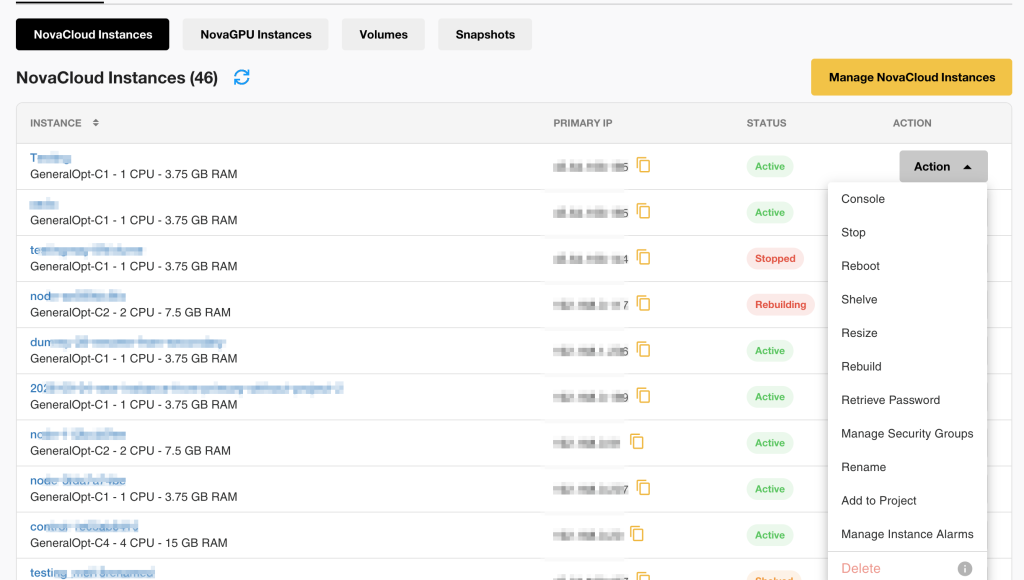Click the info icon beside Delete
The image size is (1024, 580).
[965, 568]
